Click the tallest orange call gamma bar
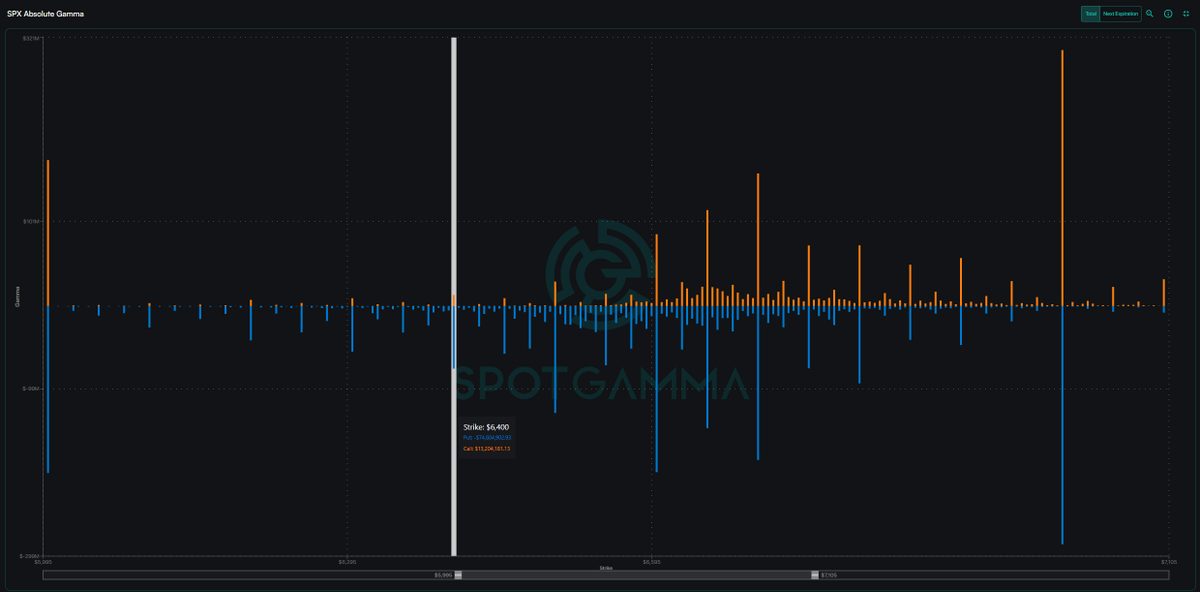This screenshot has height=592, width=1200. pos(1062,178)
